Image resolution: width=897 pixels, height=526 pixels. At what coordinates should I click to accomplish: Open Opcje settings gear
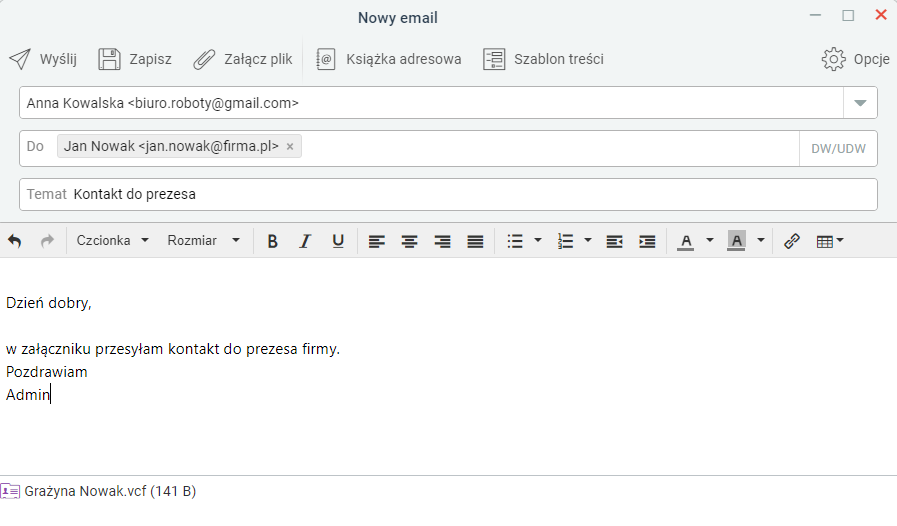[x=856, y=59]
